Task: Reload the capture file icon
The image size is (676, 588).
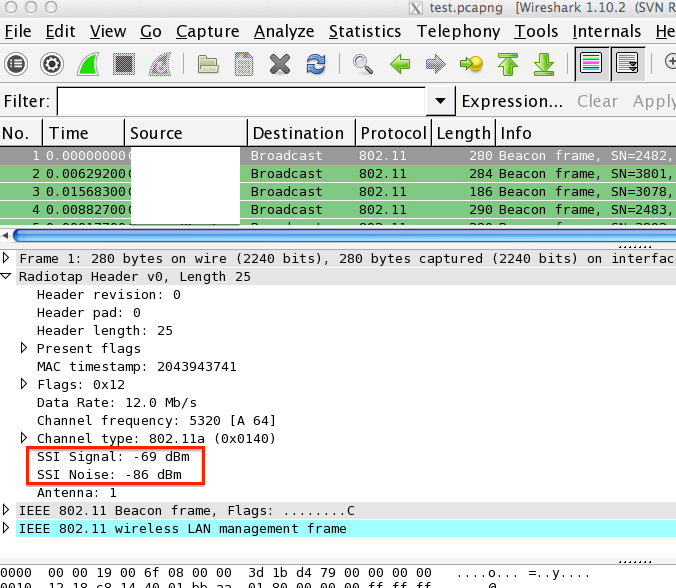Action: (x=316, y=64)
